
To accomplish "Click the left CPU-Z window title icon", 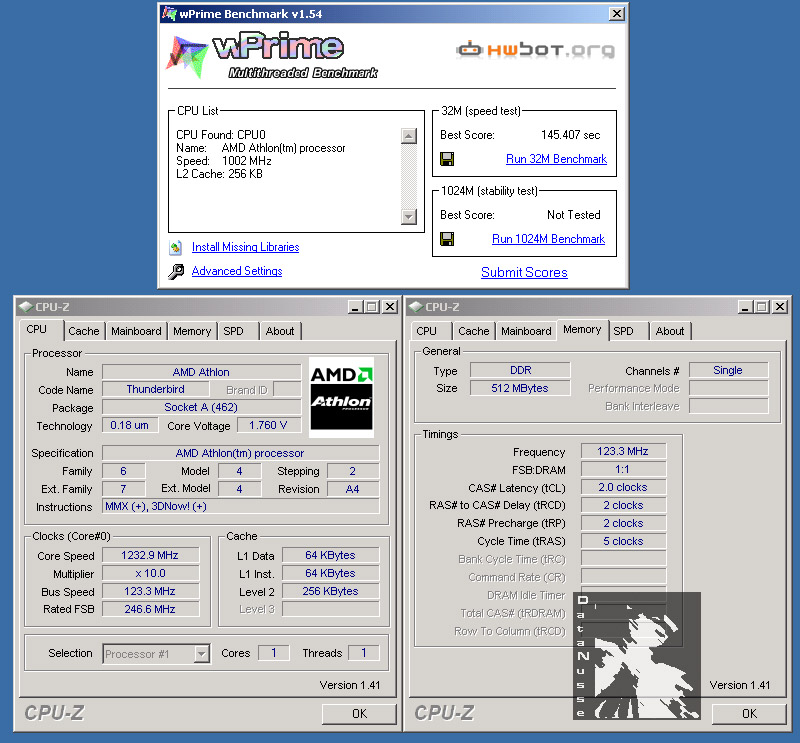I will pyautogui.click(x=26, y=307).
